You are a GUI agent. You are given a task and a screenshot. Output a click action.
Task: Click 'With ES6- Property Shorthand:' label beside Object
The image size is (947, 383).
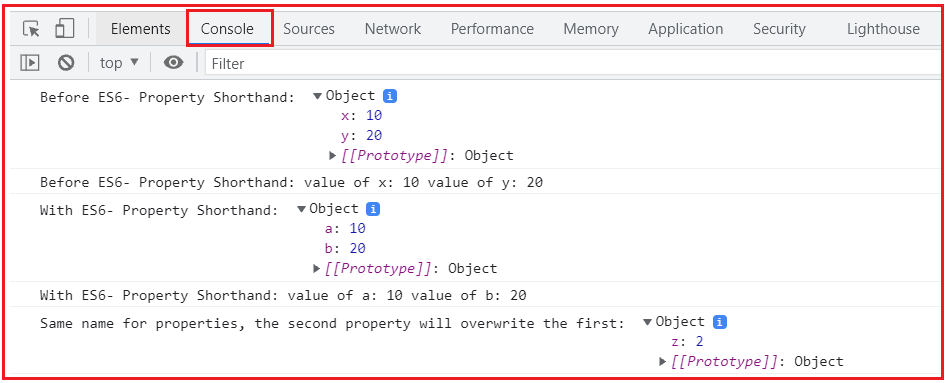(x=159, y=211)
